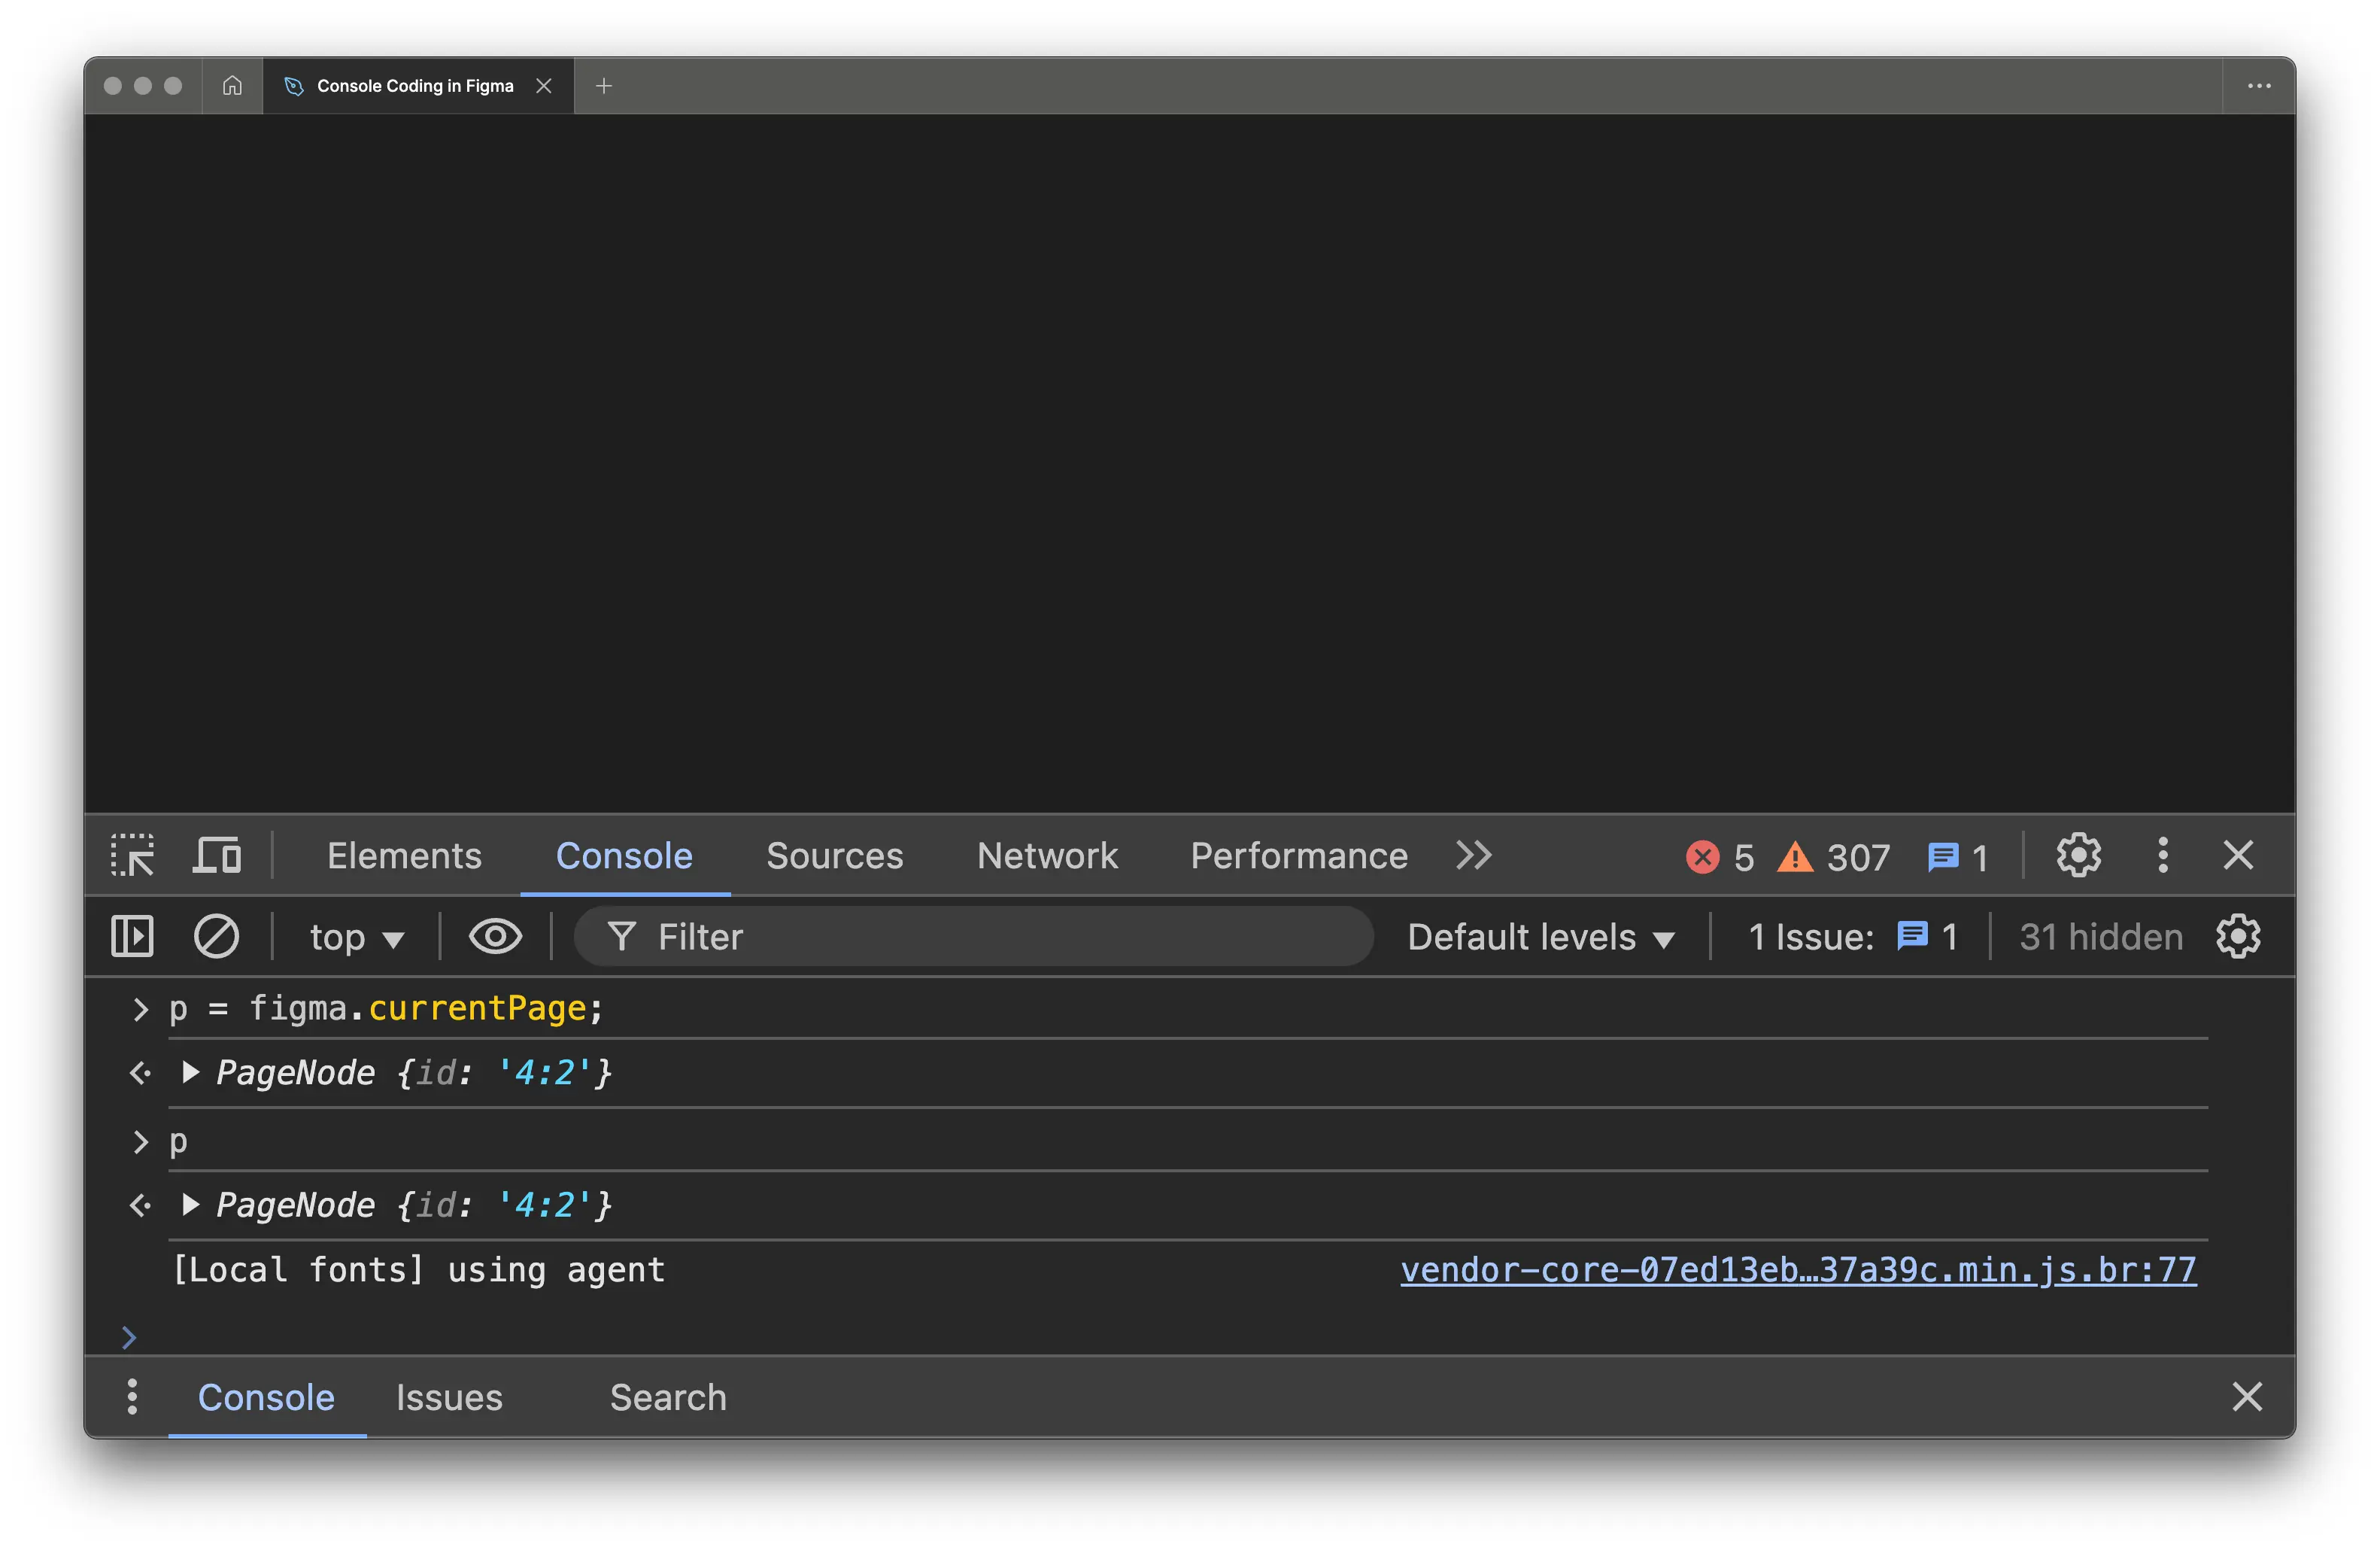This screenshot has height=1550, width=2380.
Task: Switch to the Console tab in DevTools
Action: coord(624,856)
